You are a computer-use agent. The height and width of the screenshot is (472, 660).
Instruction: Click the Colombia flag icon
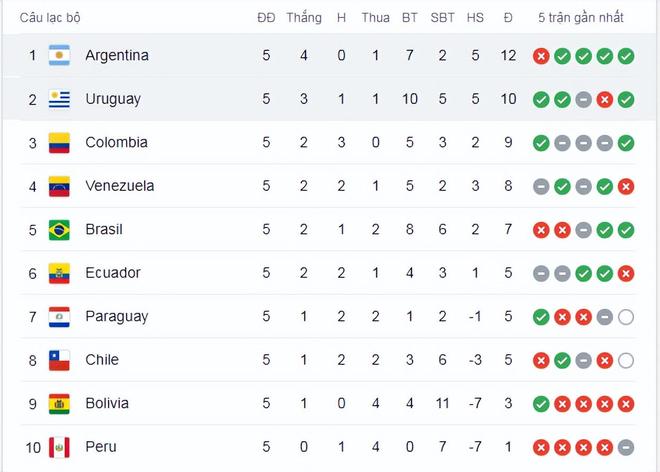pos(59,143)
